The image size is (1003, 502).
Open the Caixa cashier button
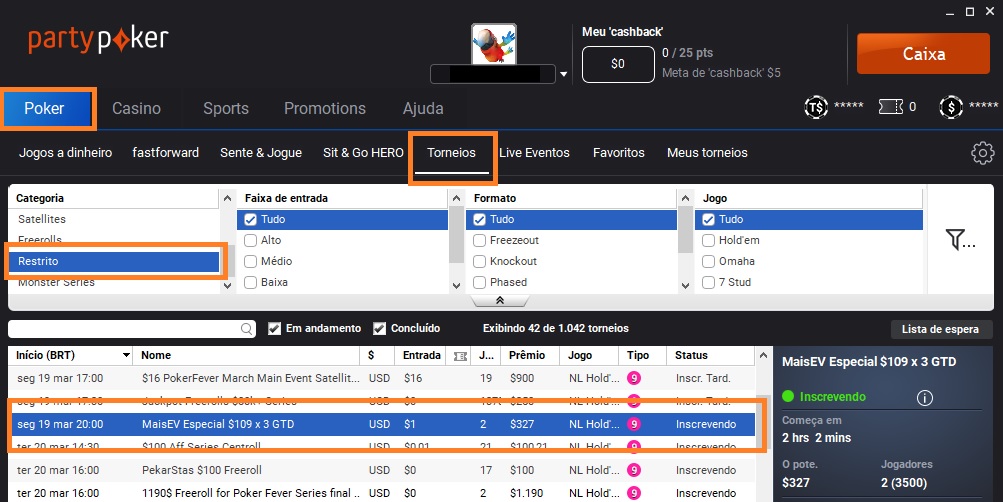[923, 54]
